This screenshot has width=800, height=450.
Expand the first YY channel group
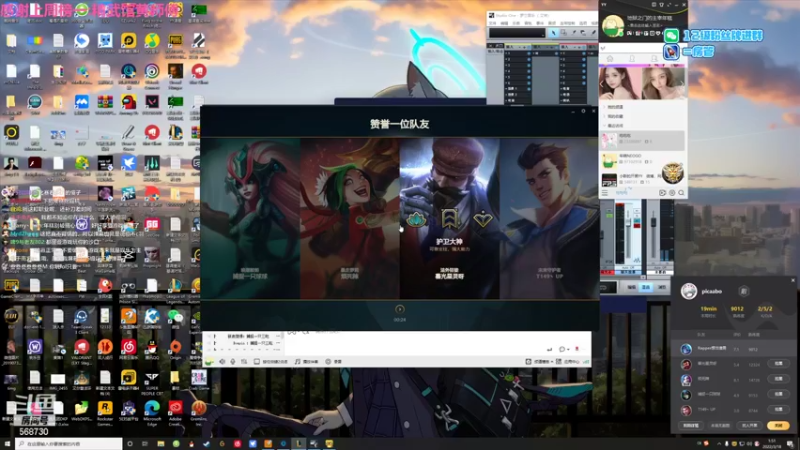pyautogui.click(x=605, y=107)
